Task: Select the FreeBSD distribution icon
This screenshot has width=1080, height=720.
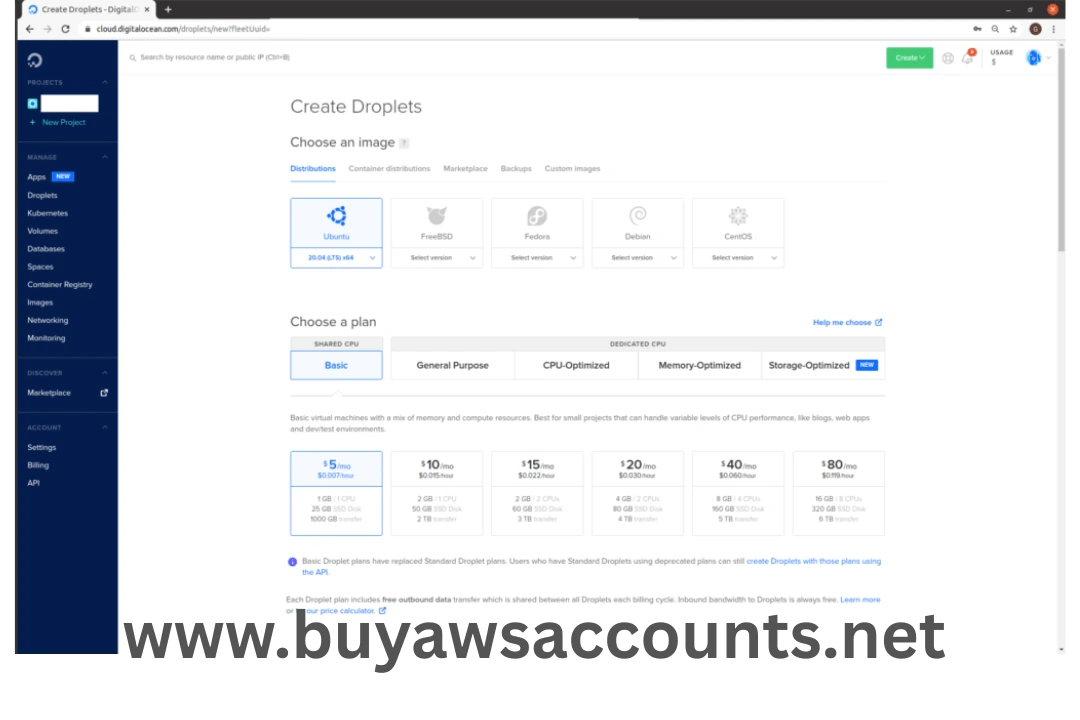Action: 437,216
